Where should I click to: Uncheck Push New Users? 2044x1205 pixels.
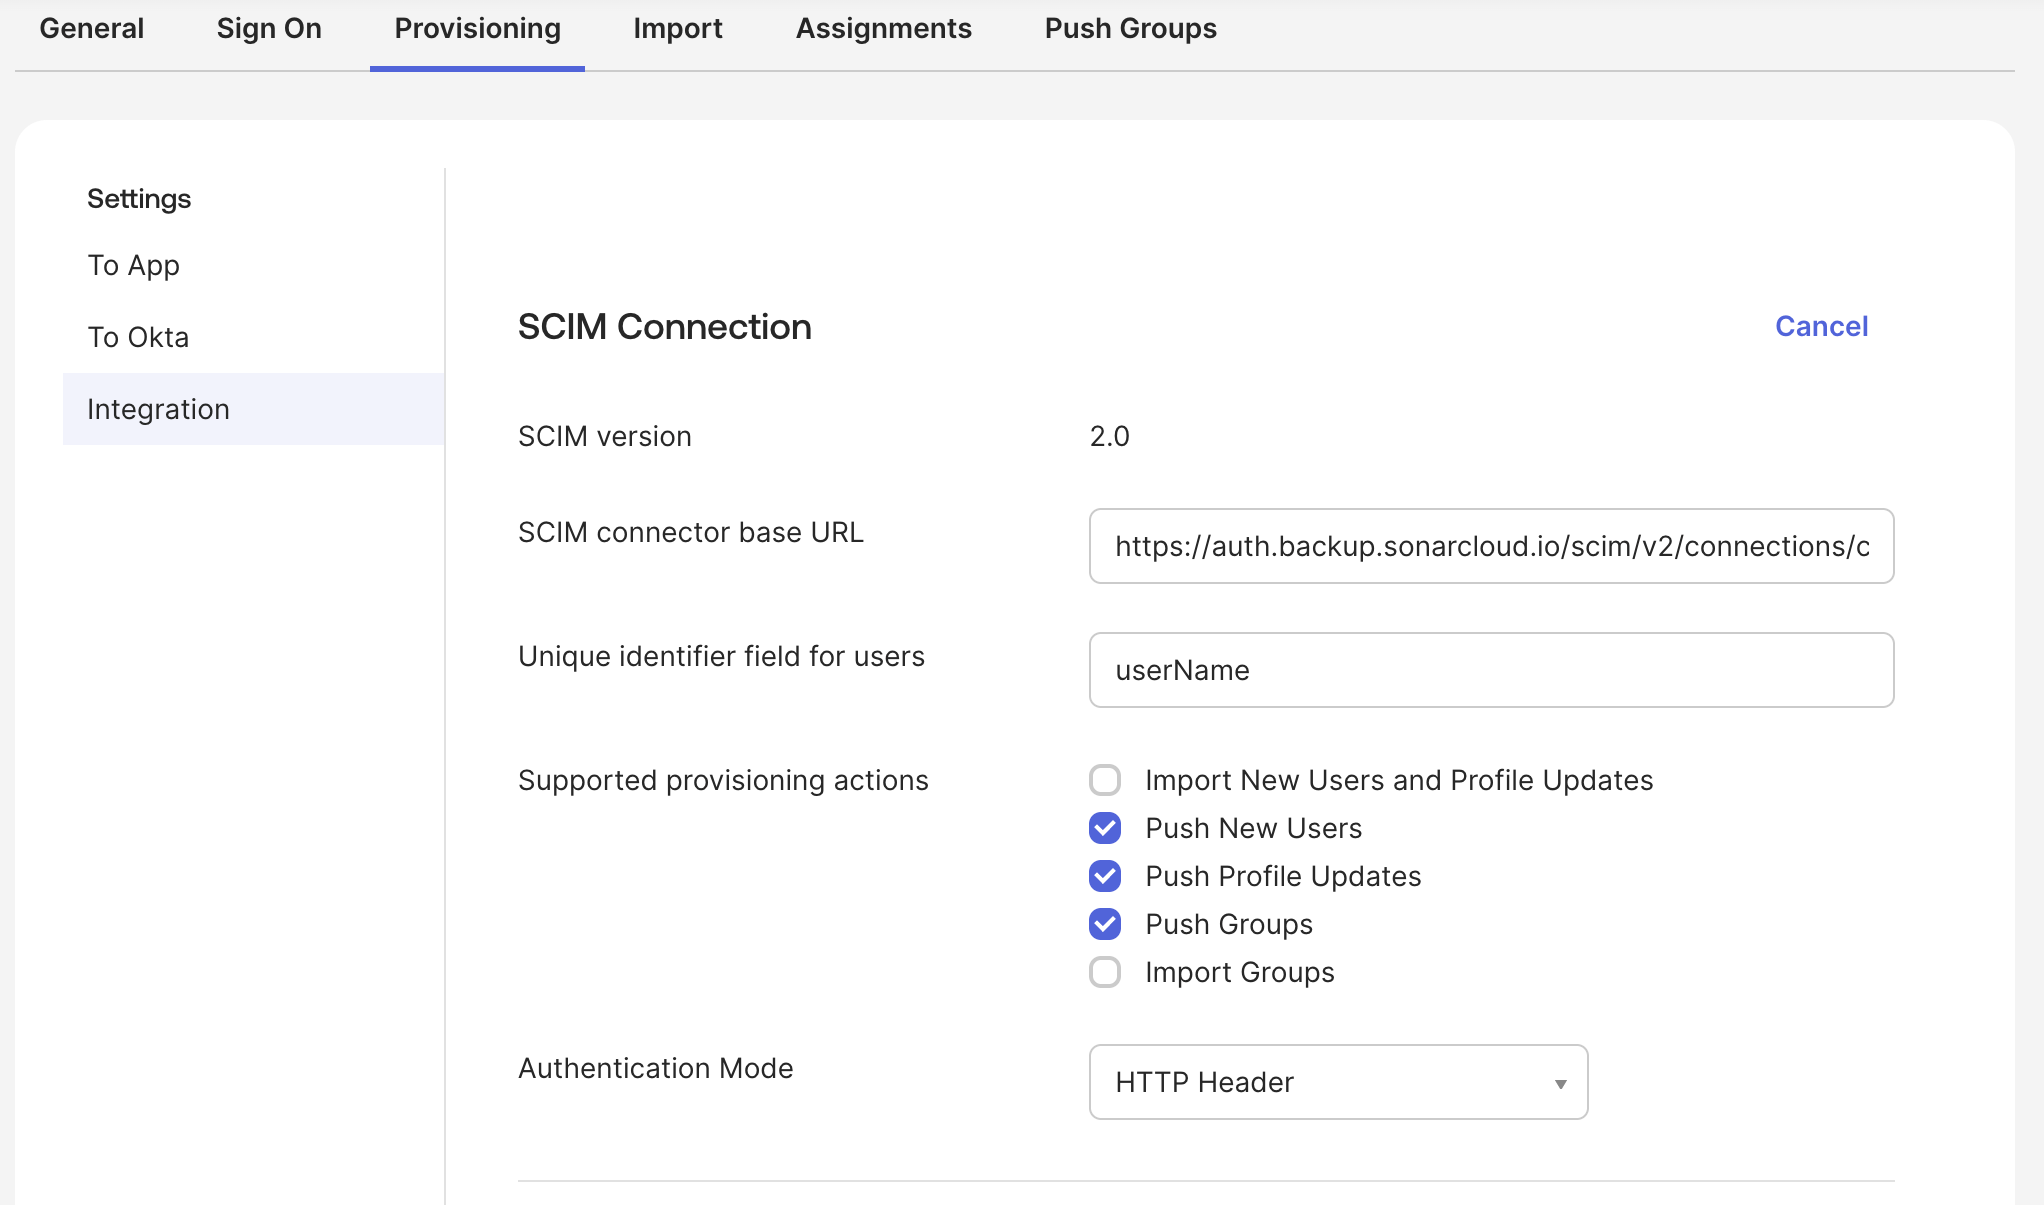(x=1105, y=828)
